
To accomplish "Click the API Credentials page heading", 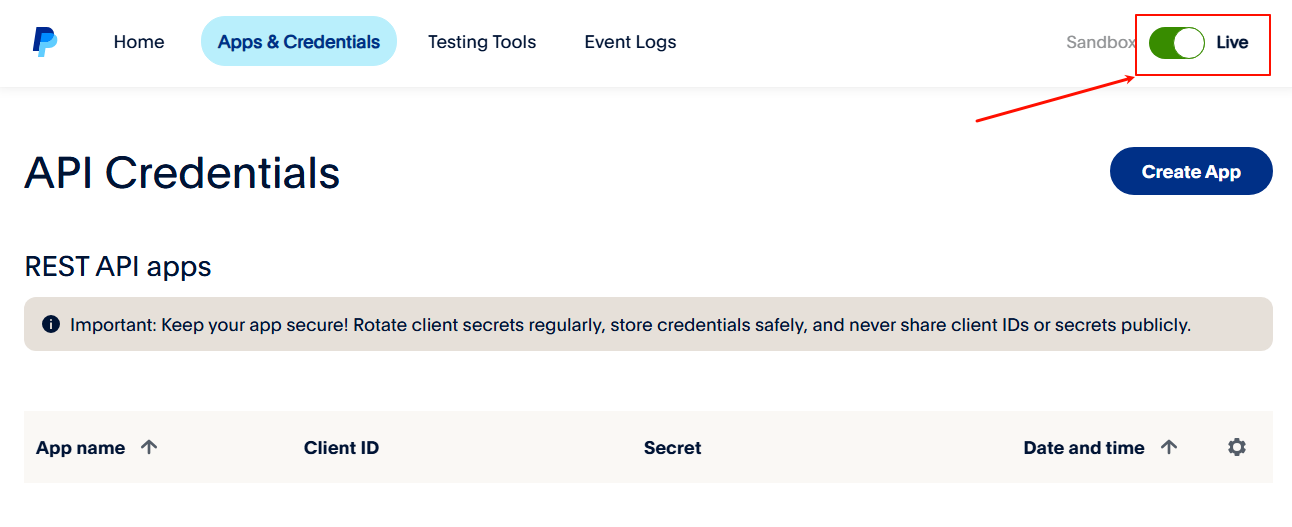I will 182,173.
